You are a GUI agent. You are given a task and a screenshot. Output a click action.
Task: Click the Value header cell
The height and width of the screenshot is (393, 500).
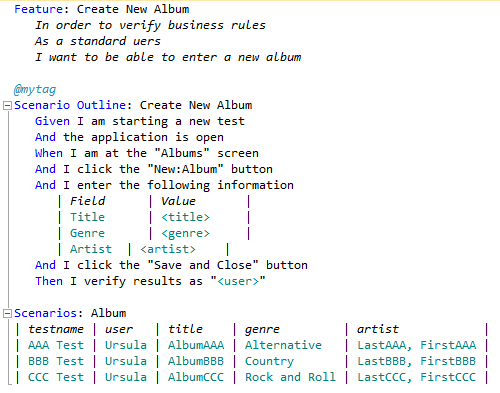tap(178, 201)
